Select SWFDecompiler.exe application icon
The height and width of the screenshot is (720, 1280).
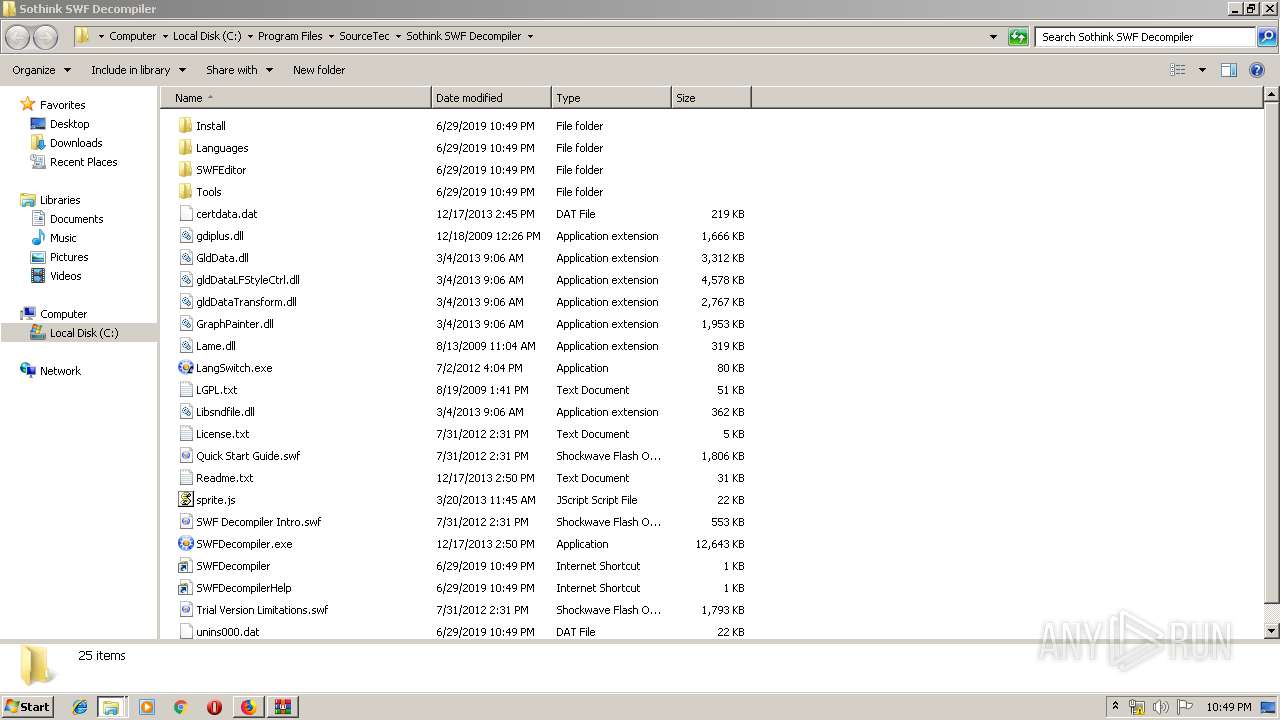185,544
